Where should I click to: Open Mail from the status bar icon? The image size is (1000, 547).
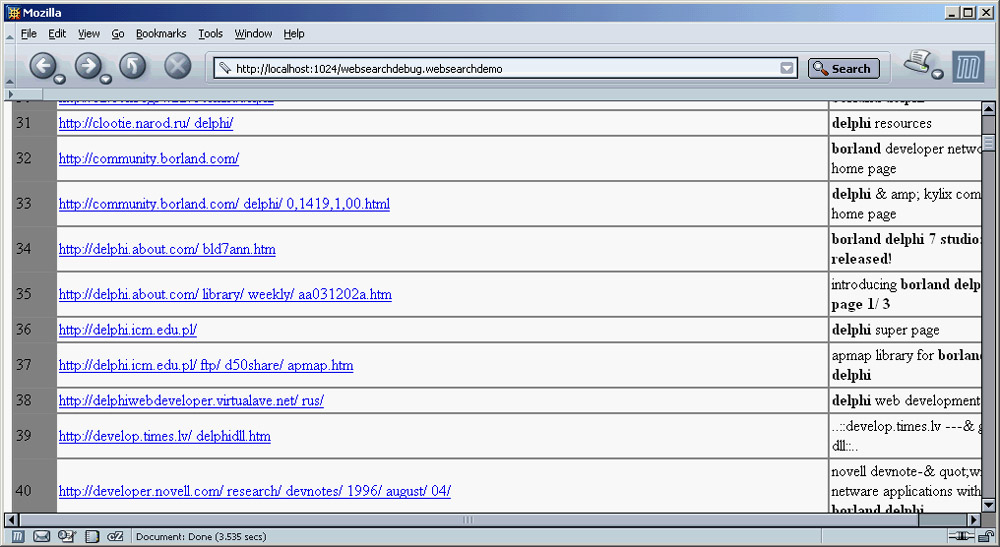(x=42, y=537)
